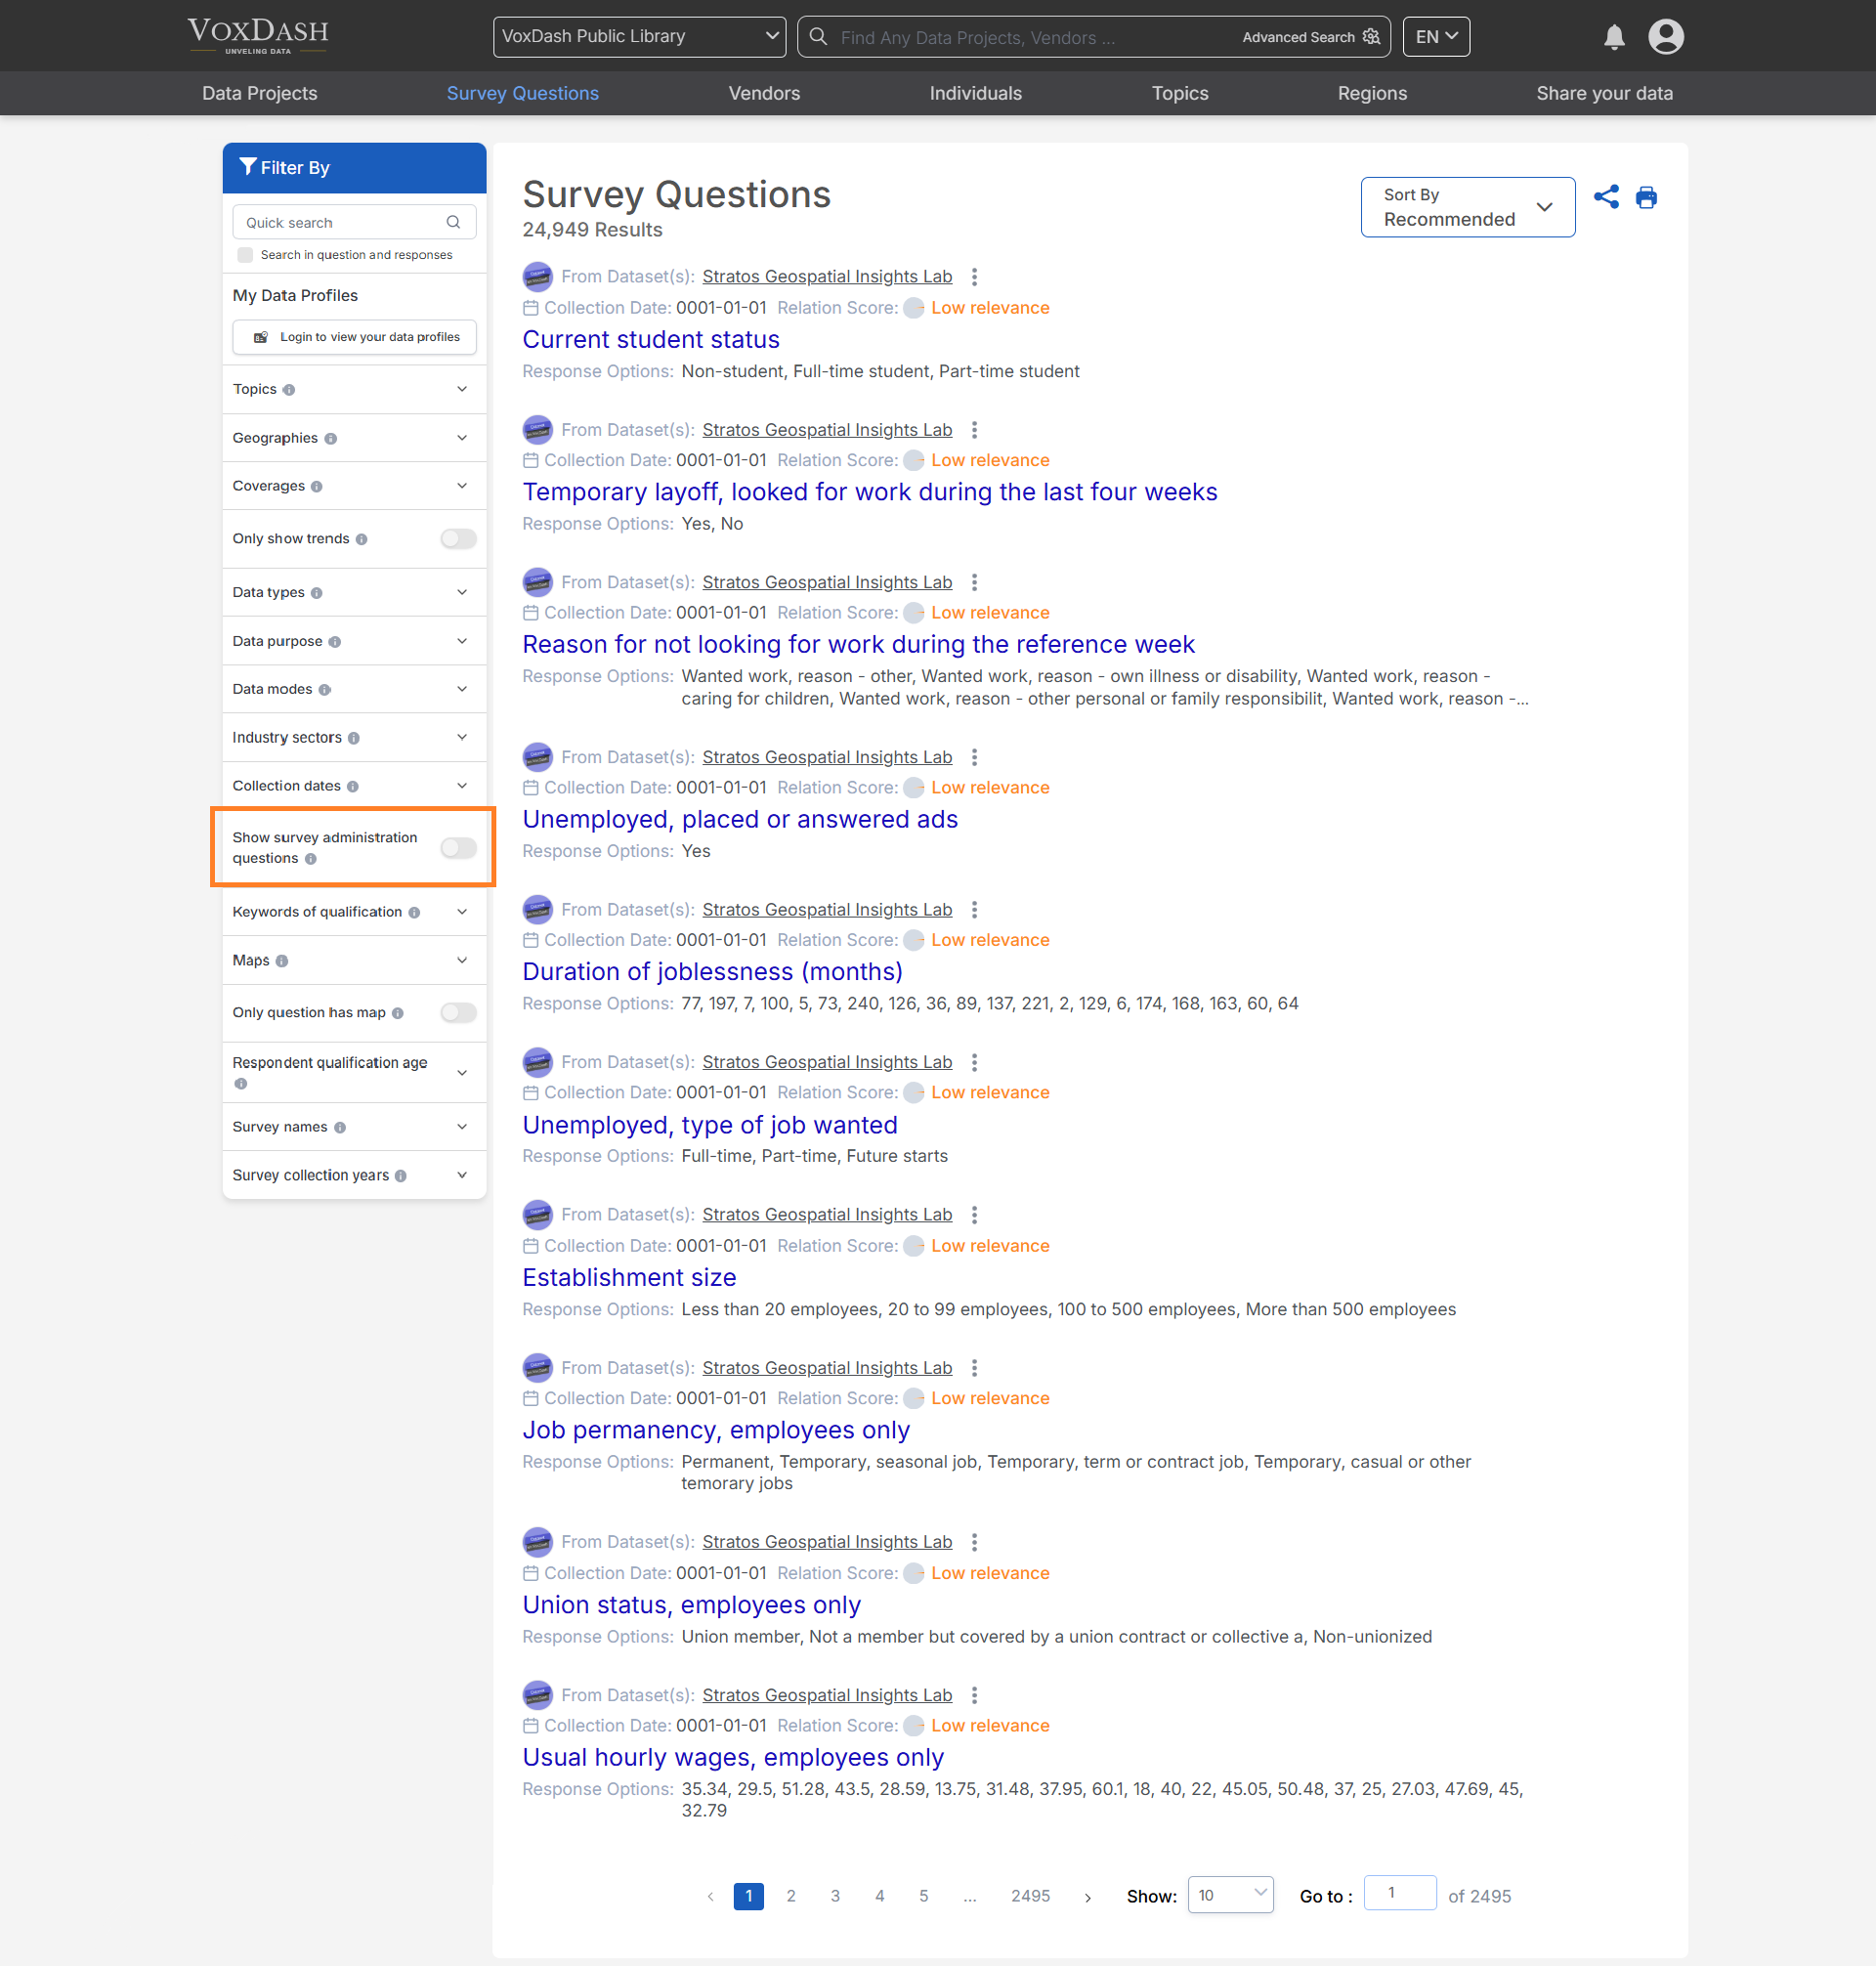Open Establishment size question link
The width and height of the screenshot is (1876, 1966).
[x=629, y=1278]
